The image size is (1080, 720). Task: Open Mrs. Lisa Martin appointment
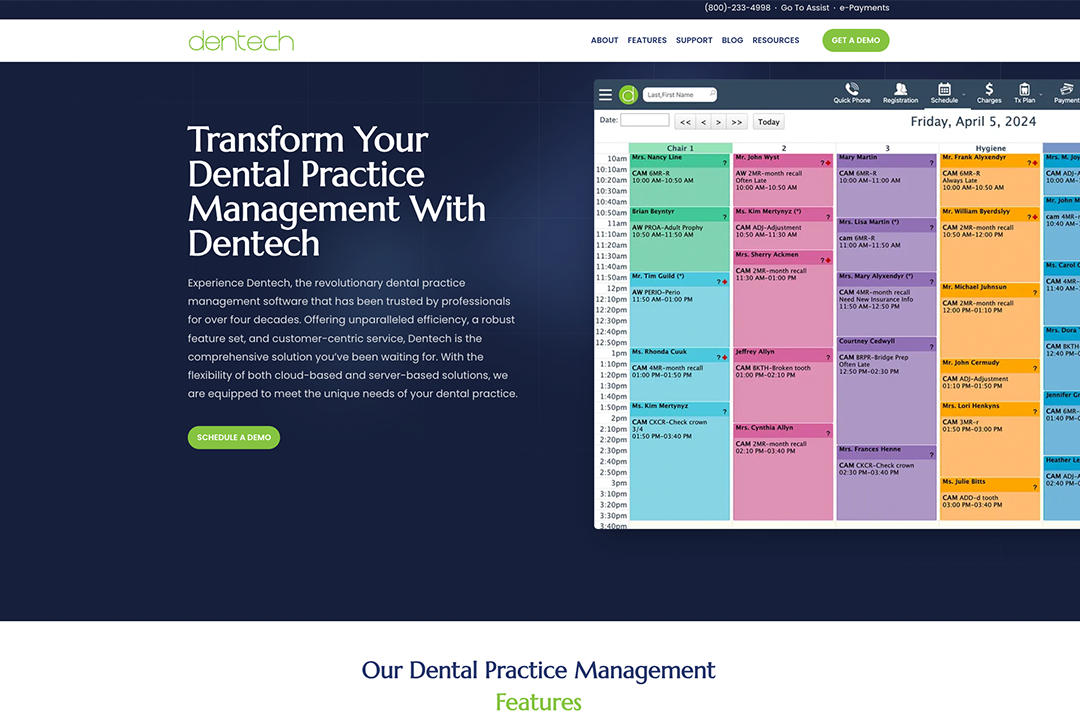(886, 244)
